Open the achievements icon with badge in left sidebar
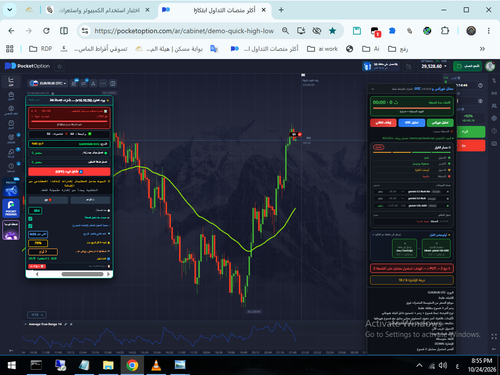The height and width of the screenshot is (375, 500). [x=11, y=138]
